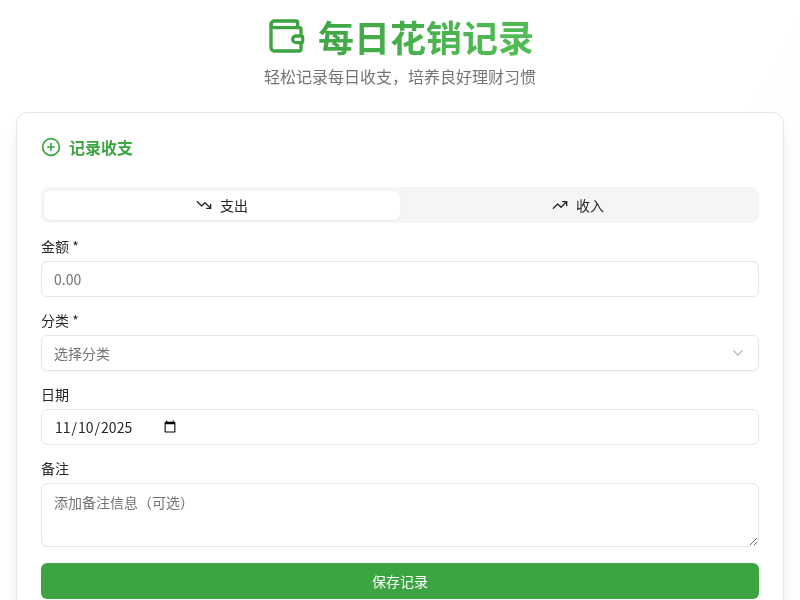Click the 金额 amount input field
This screenshot has height=600, width=800.
tap(400, 279)
